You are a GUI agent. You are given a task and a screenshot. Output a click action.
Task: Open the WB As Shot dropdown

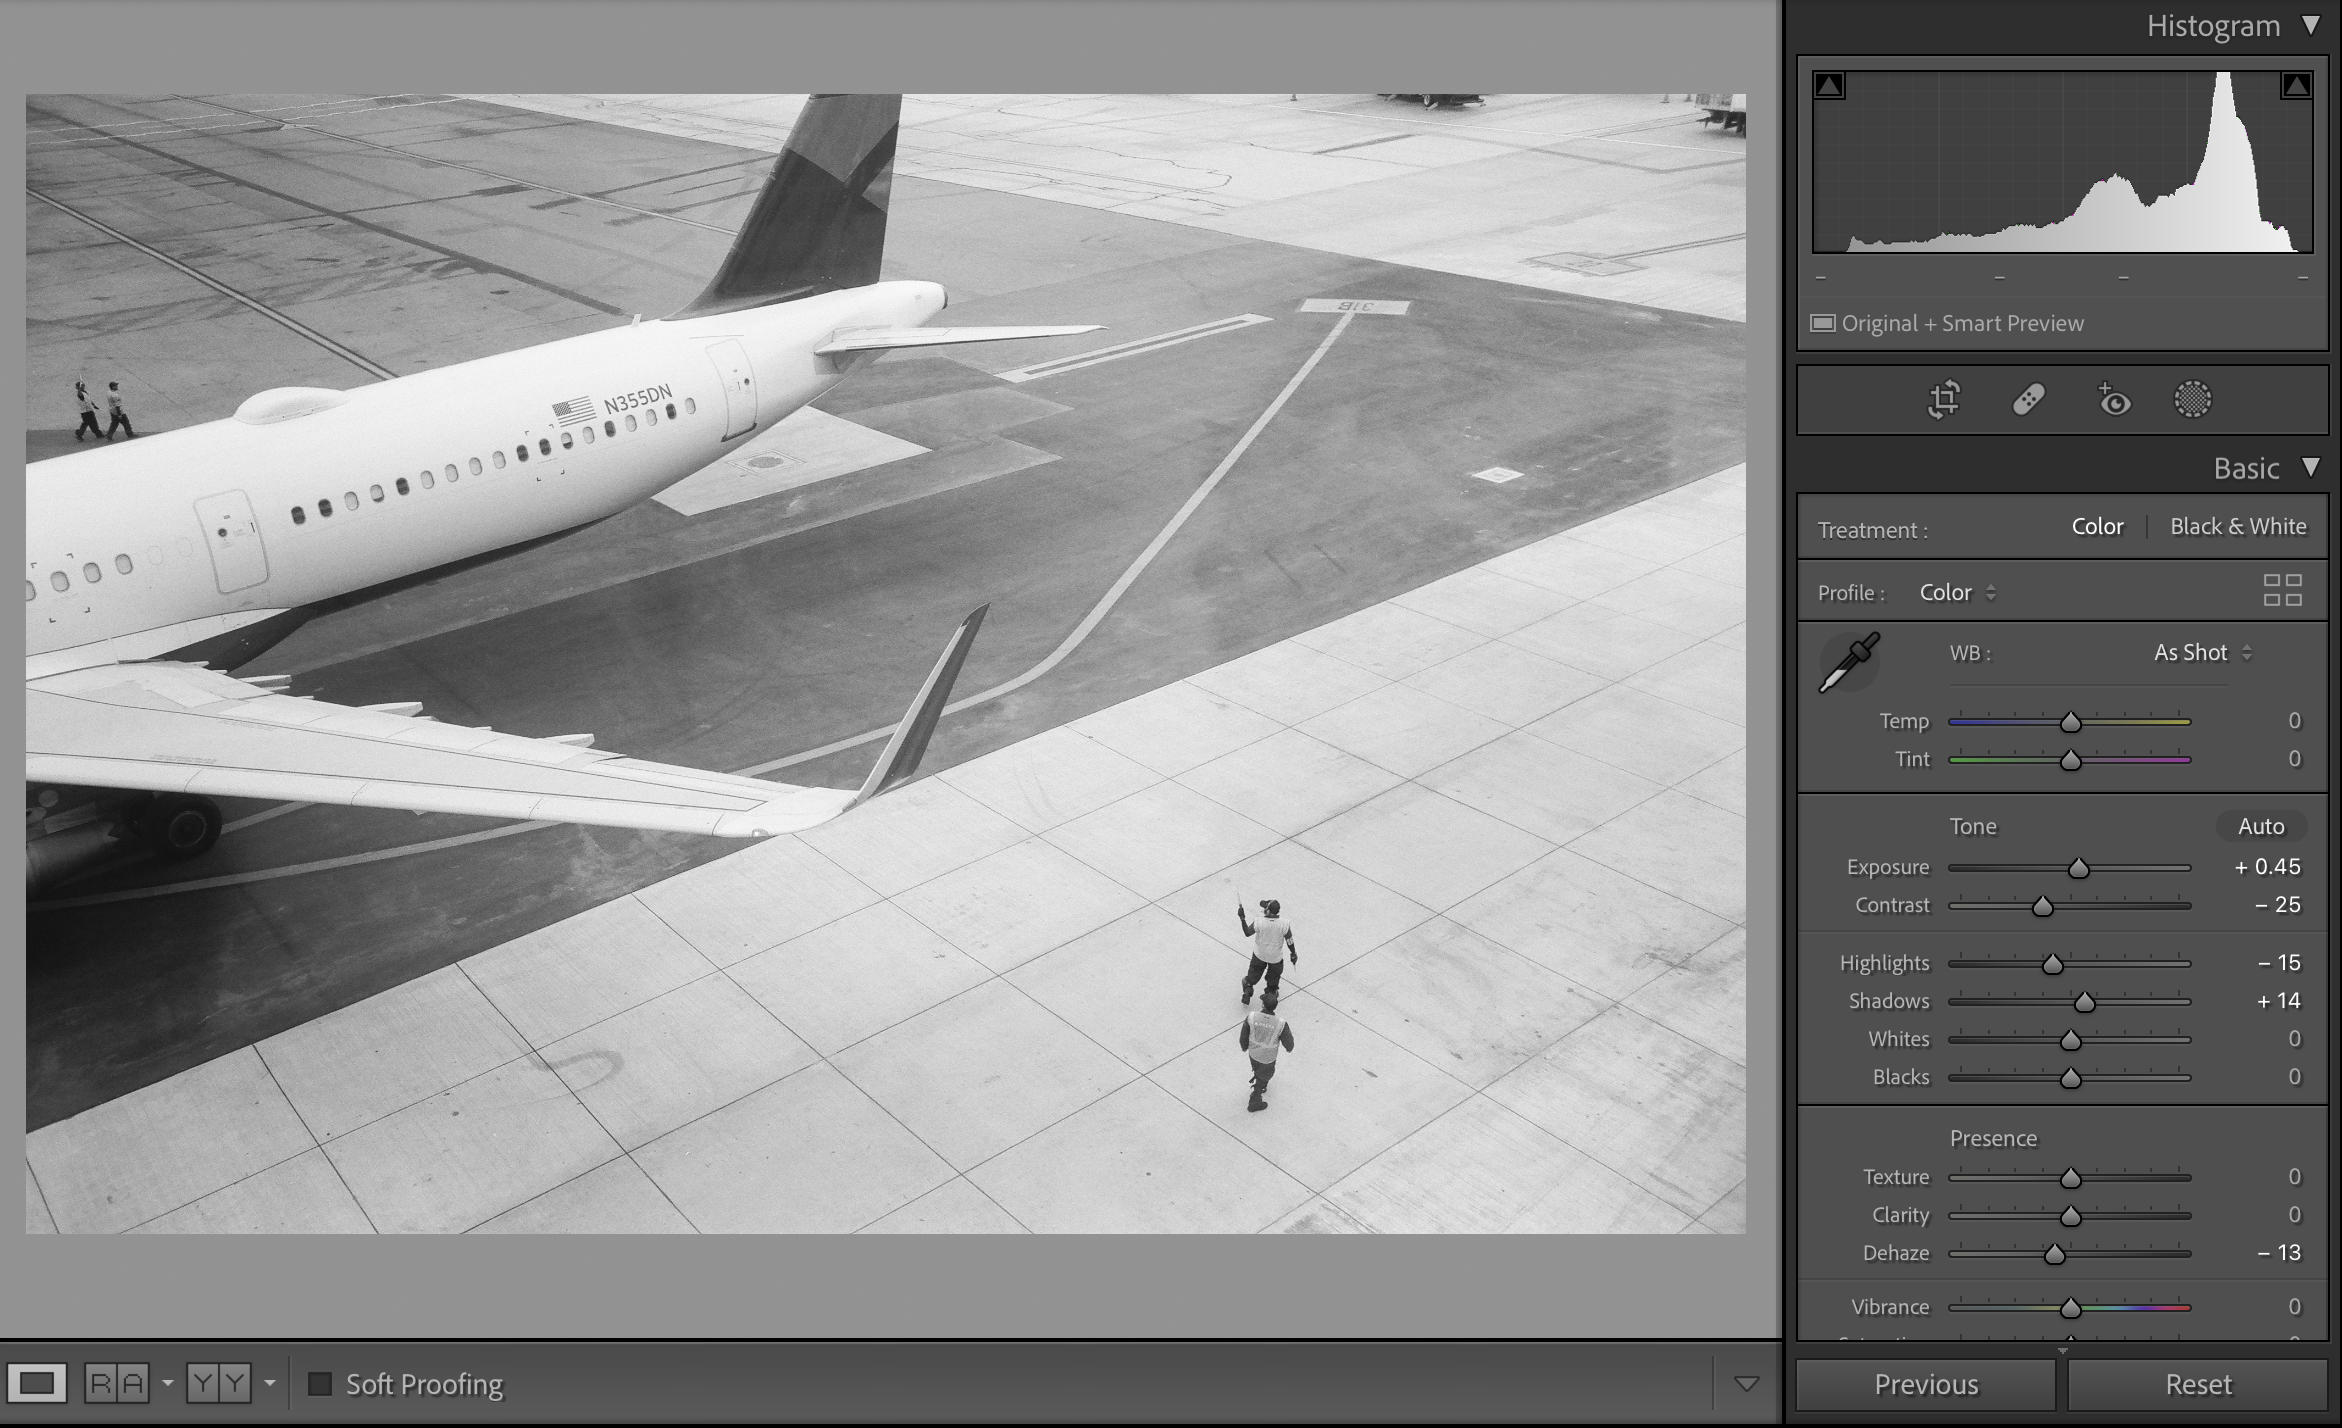click(x=2202, y=653)
